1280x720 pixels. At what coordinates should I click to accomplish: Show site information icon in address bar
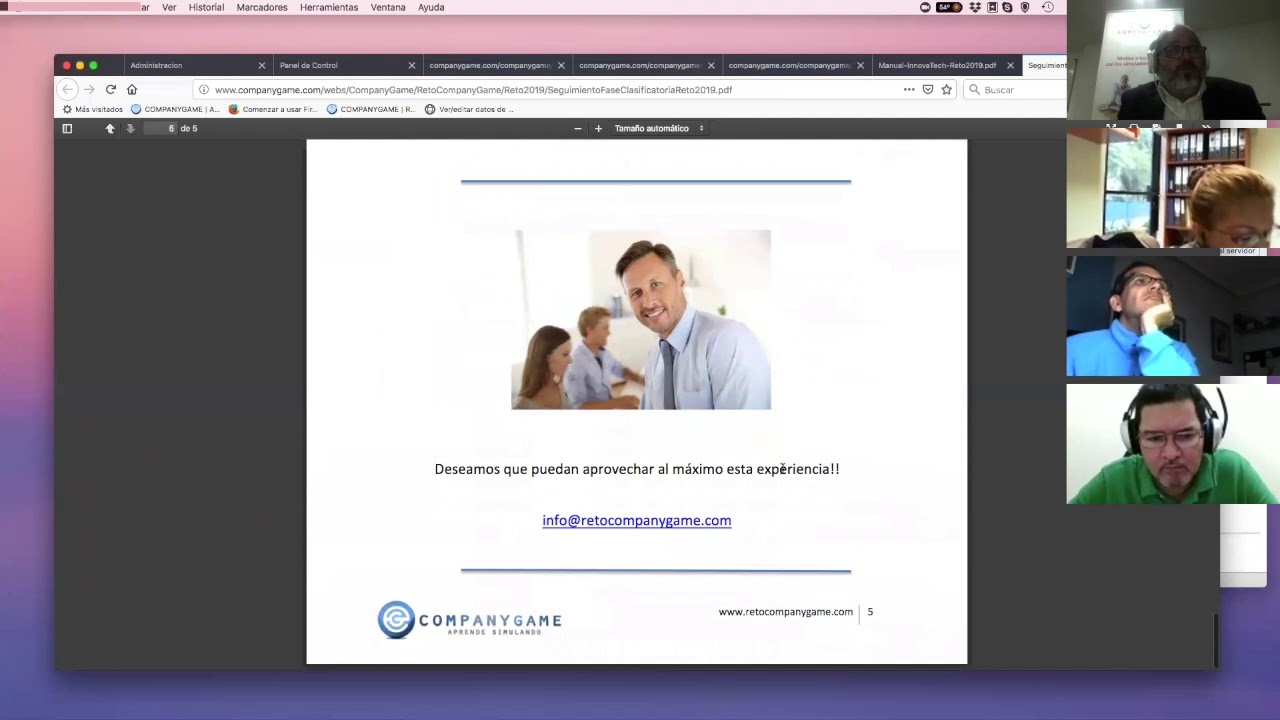(204, 89)
